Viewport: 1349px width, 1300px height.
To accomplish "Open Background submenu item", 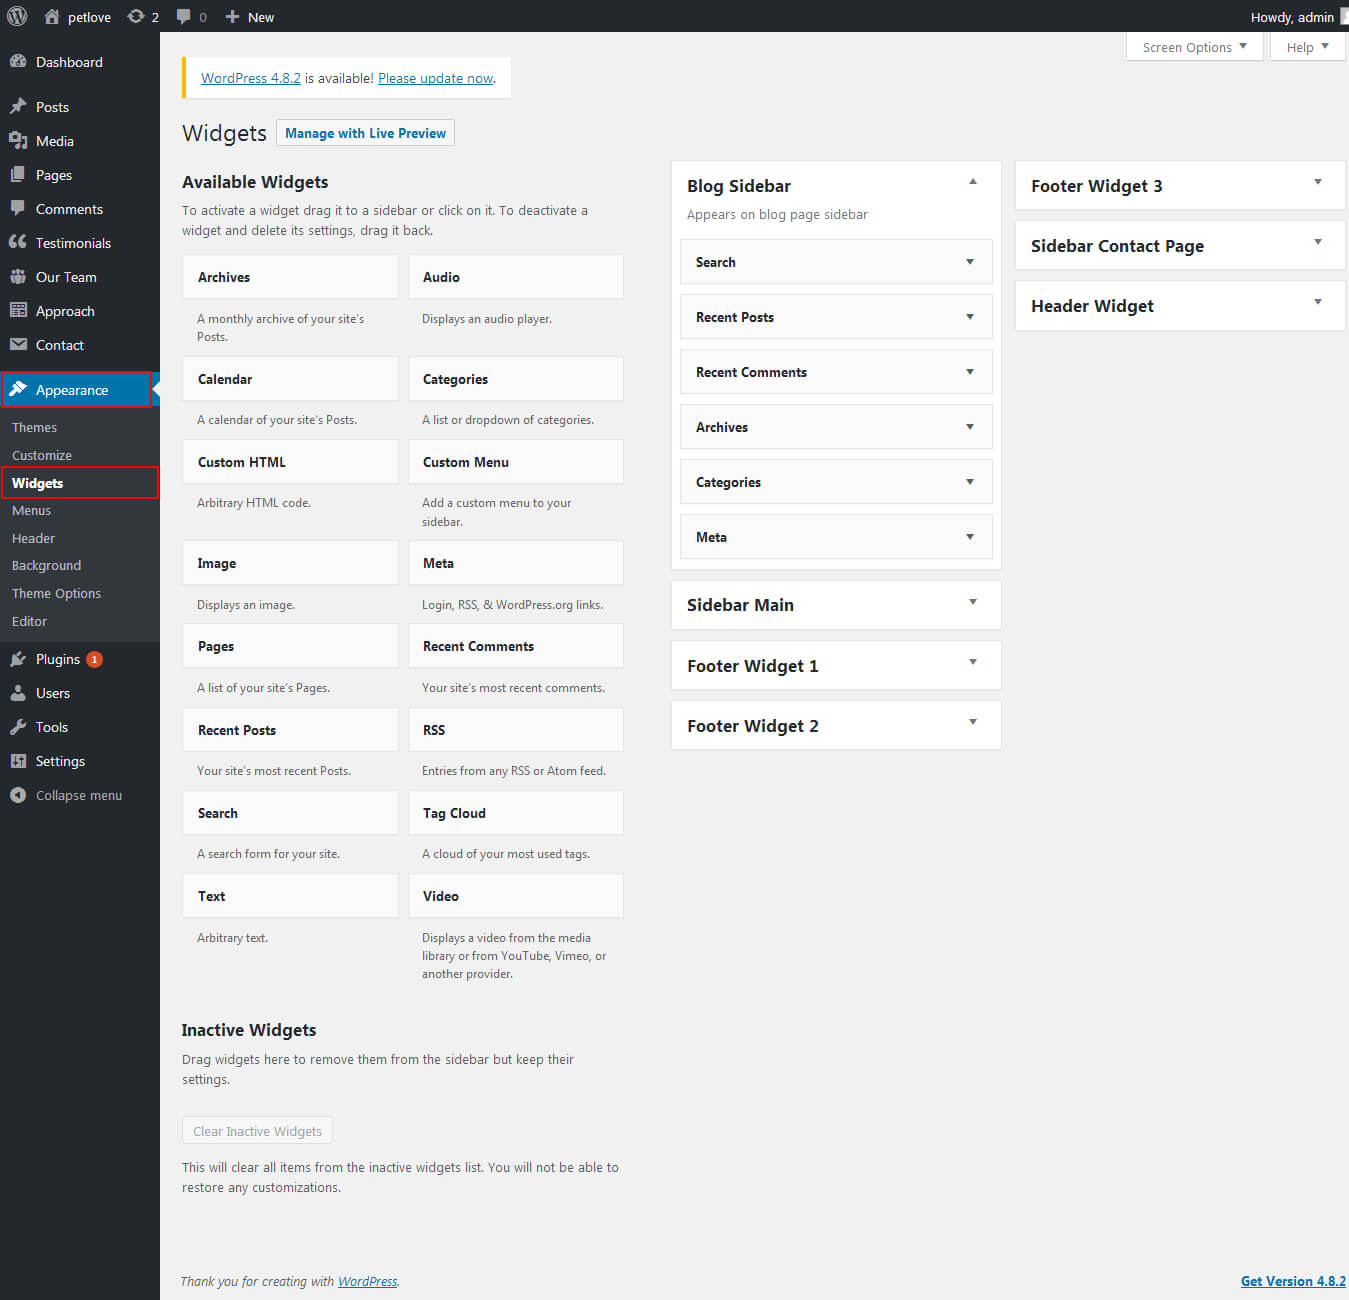I will [x=46, y=565].
